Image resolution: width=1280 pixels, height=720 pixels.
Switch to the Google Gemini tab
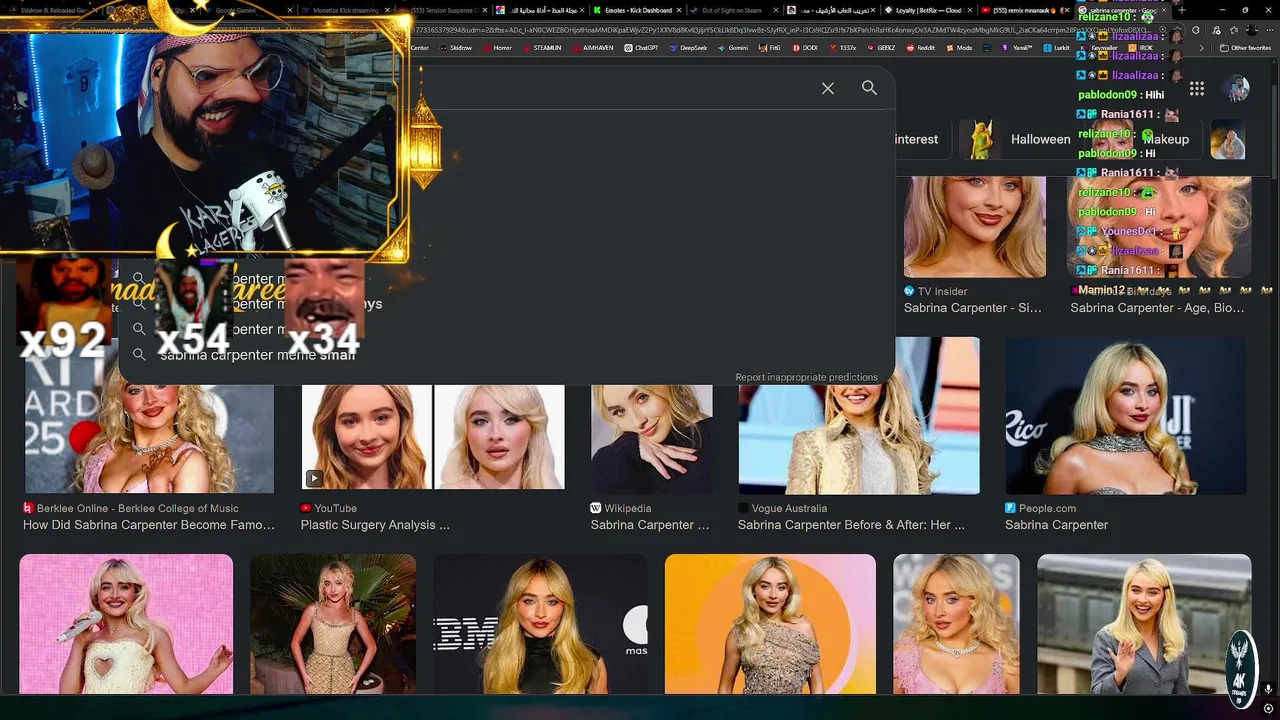click(250, 10)
